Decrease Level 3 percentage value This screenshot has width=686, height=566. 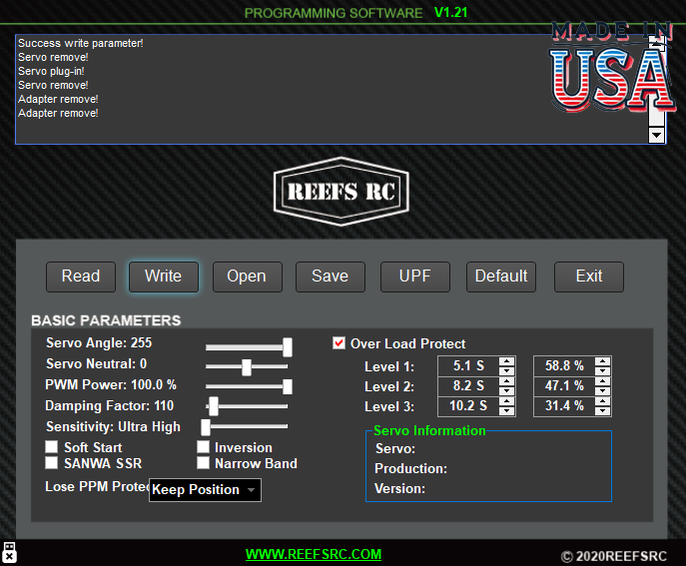coord(602,411)
